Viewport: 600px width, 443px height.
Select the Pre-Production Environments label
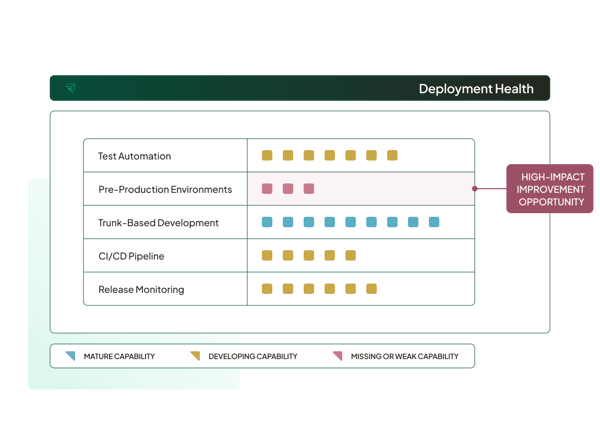[165, 189]
